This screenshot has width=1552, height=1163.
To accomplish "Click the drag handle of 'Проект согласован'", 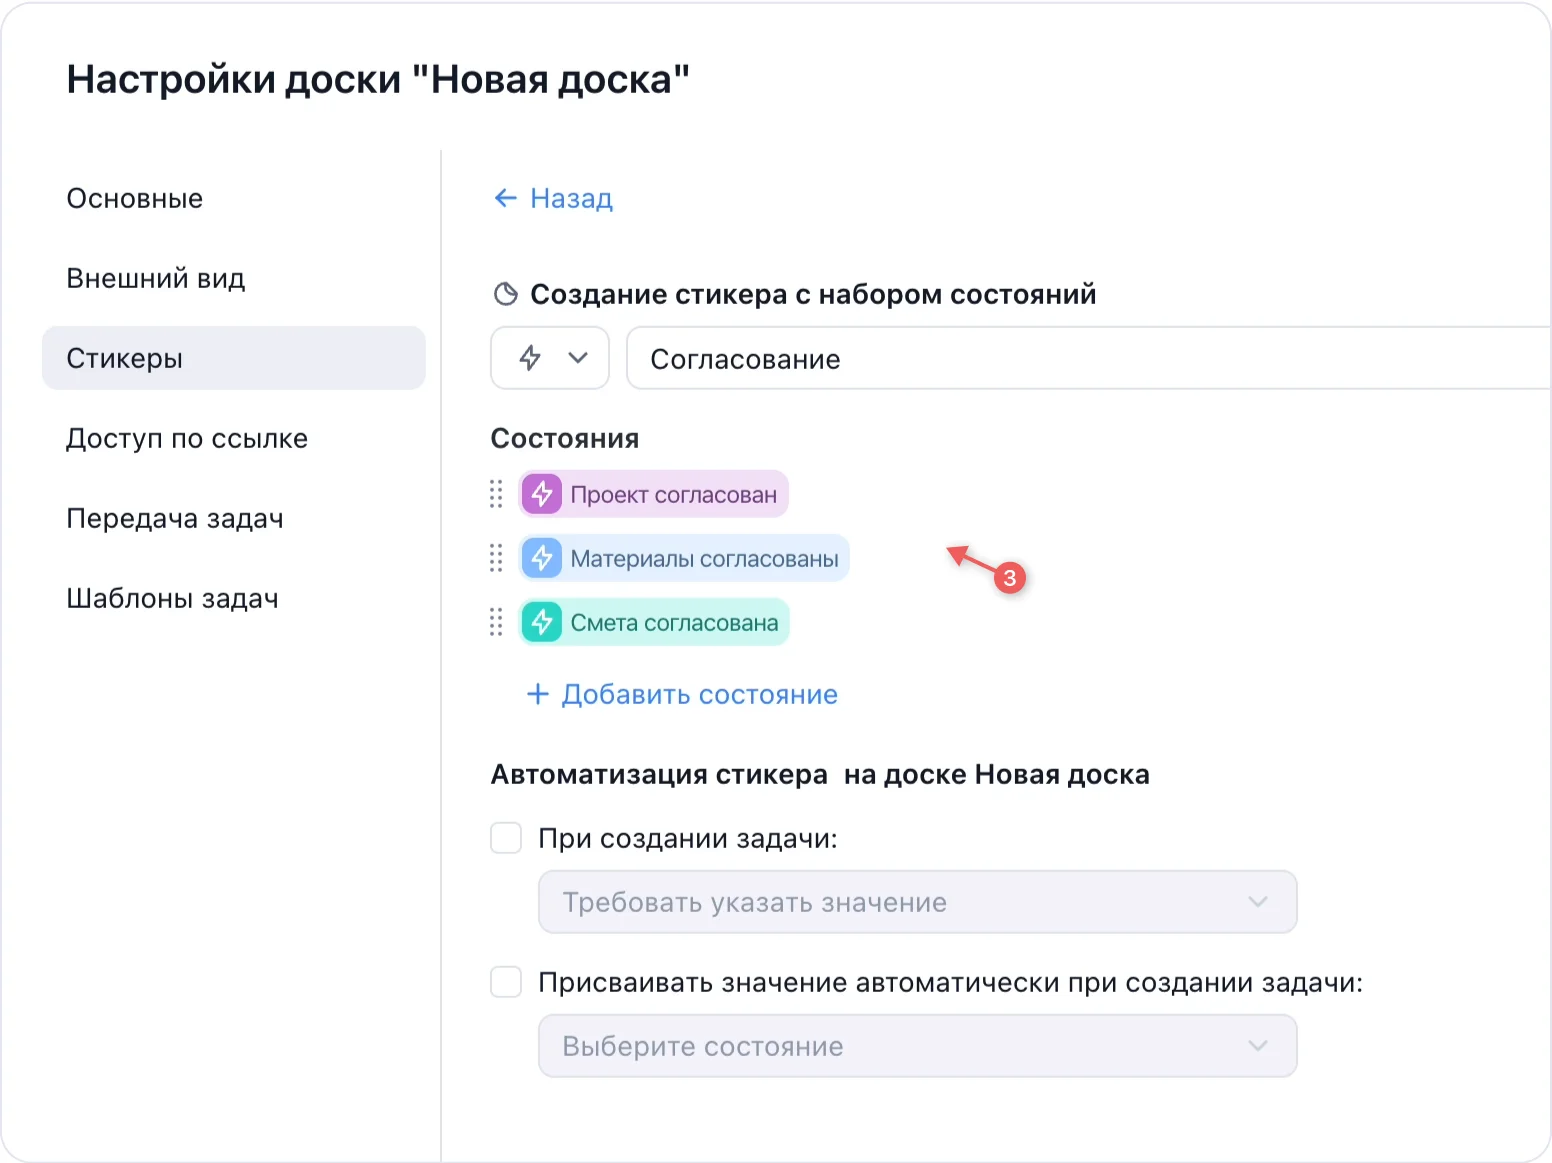I will click(496, 493).
